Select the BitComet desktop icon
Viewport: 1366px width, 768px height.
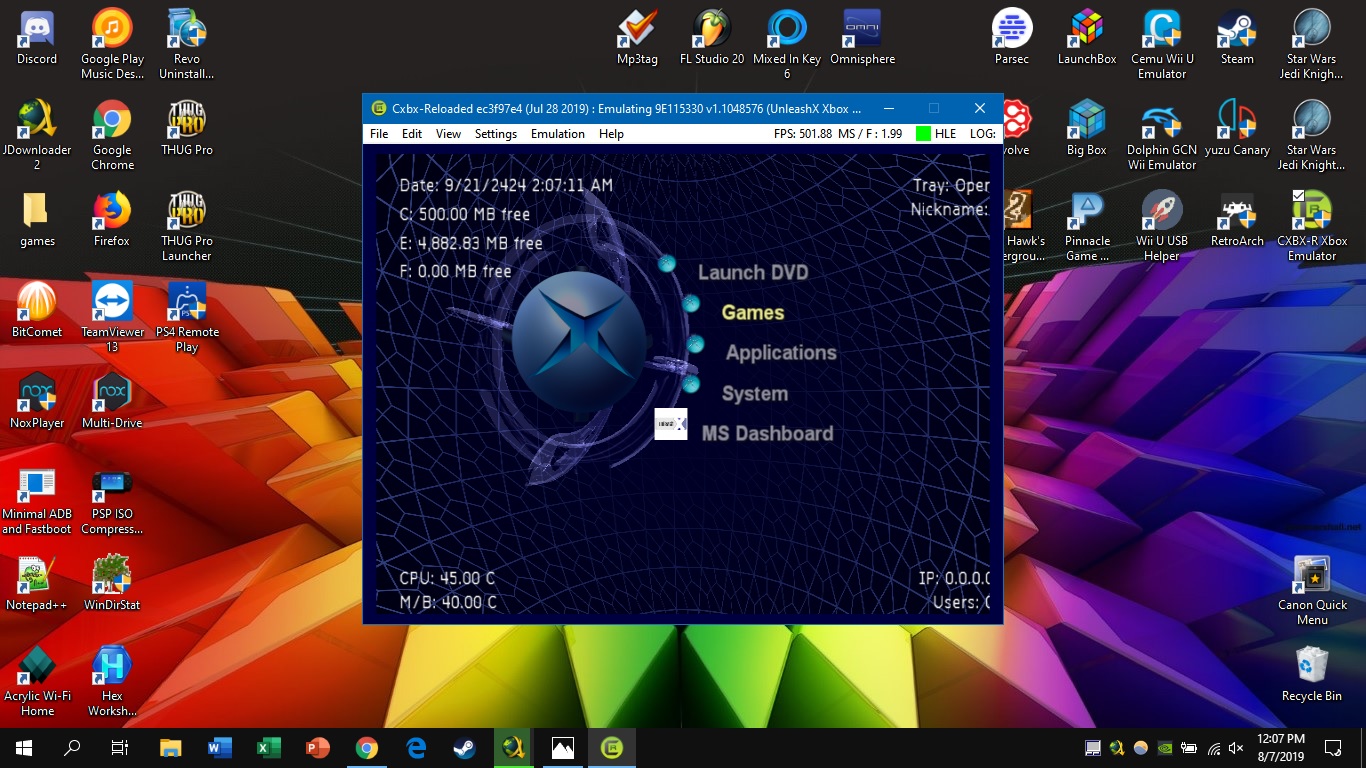(x=37, y=311)
